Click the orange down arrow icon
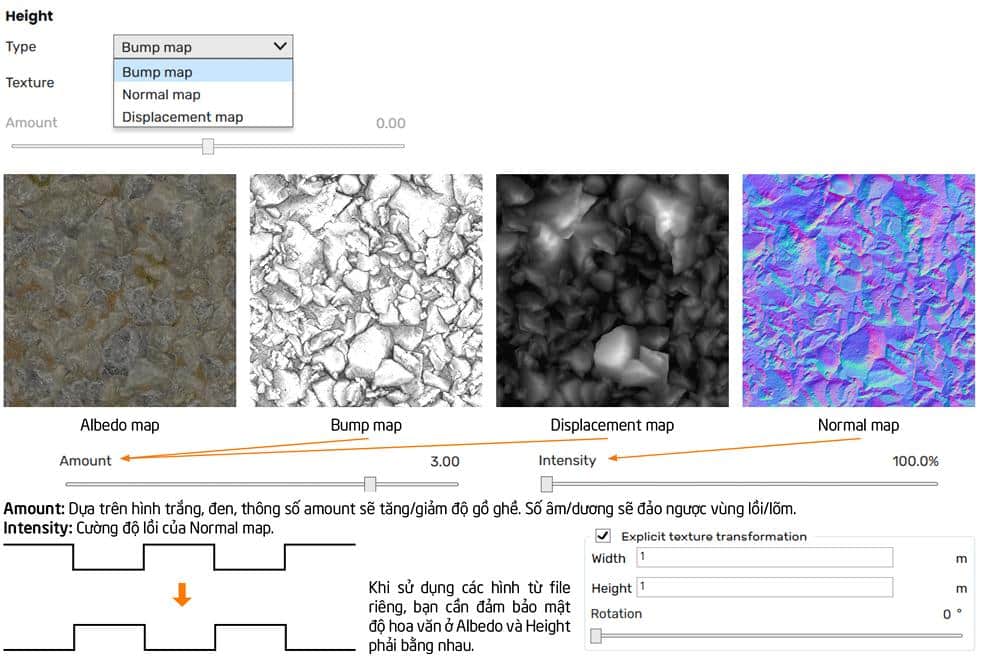Image resolution: width=990 pixels, height=658 pixels. click(181, 596)
